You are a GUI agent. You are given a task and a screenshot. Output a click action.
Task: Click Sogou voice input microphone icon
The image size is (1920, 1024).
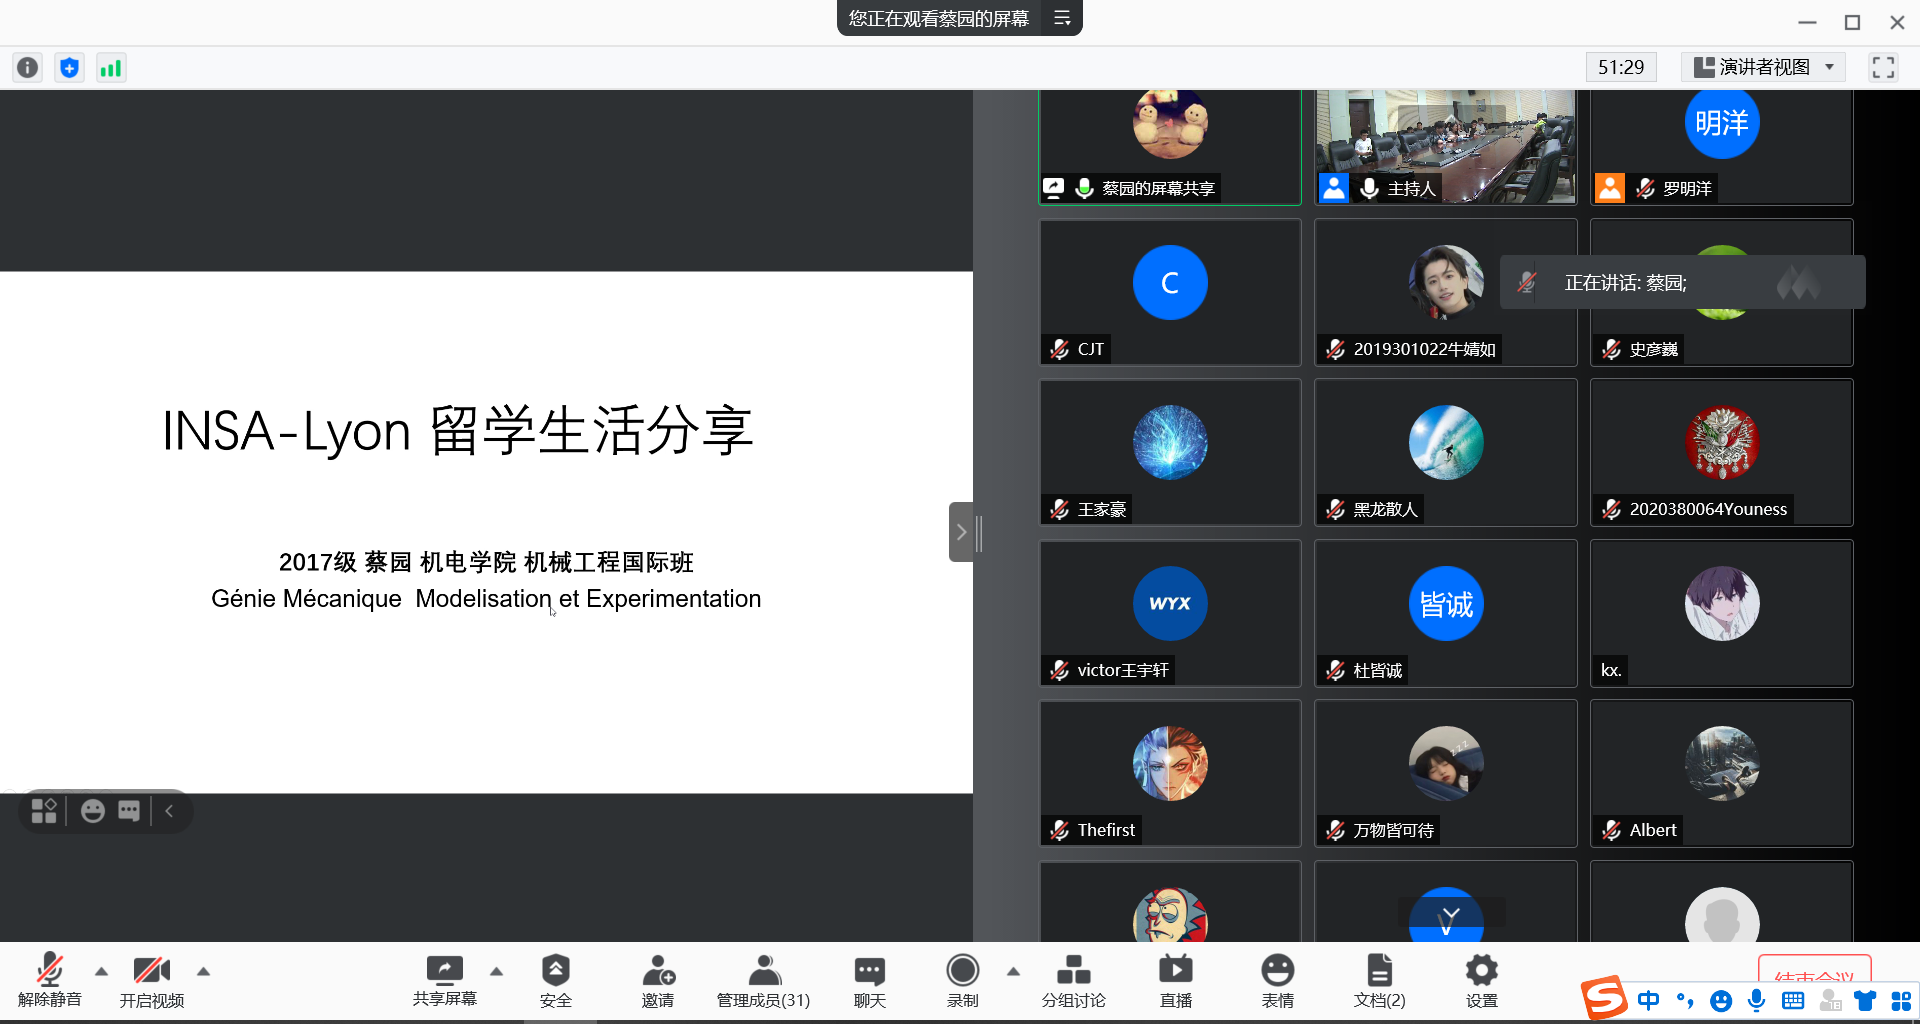(1757, 1000)
